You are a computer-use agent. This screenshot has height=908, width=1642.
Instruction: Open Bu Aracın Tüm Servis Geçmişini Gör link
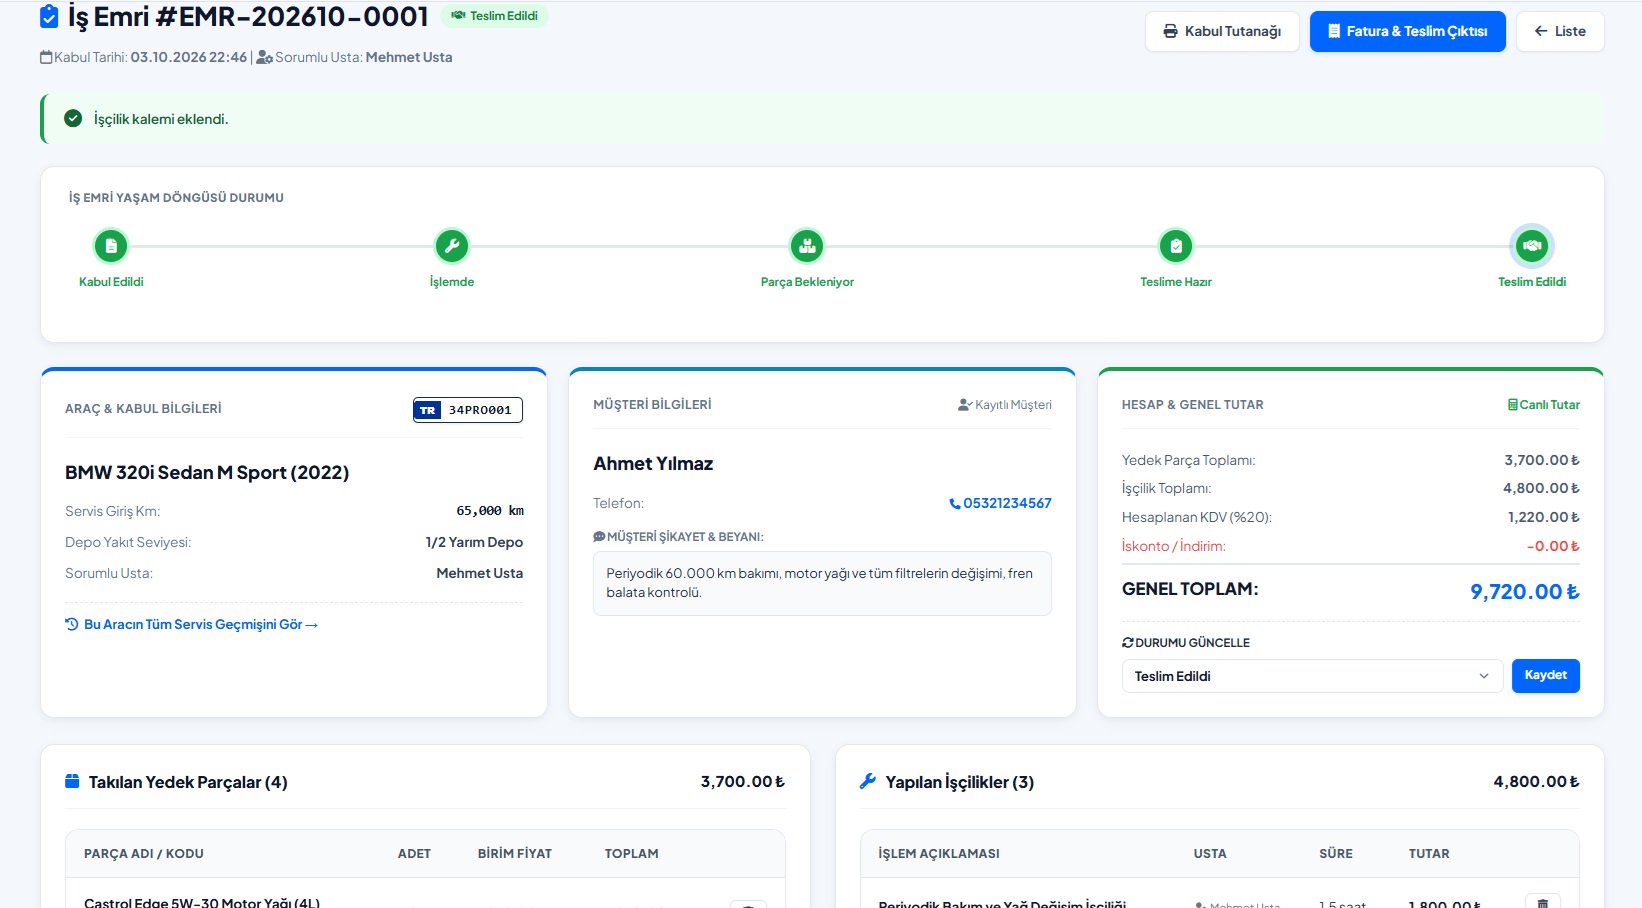tap(192, 624)
